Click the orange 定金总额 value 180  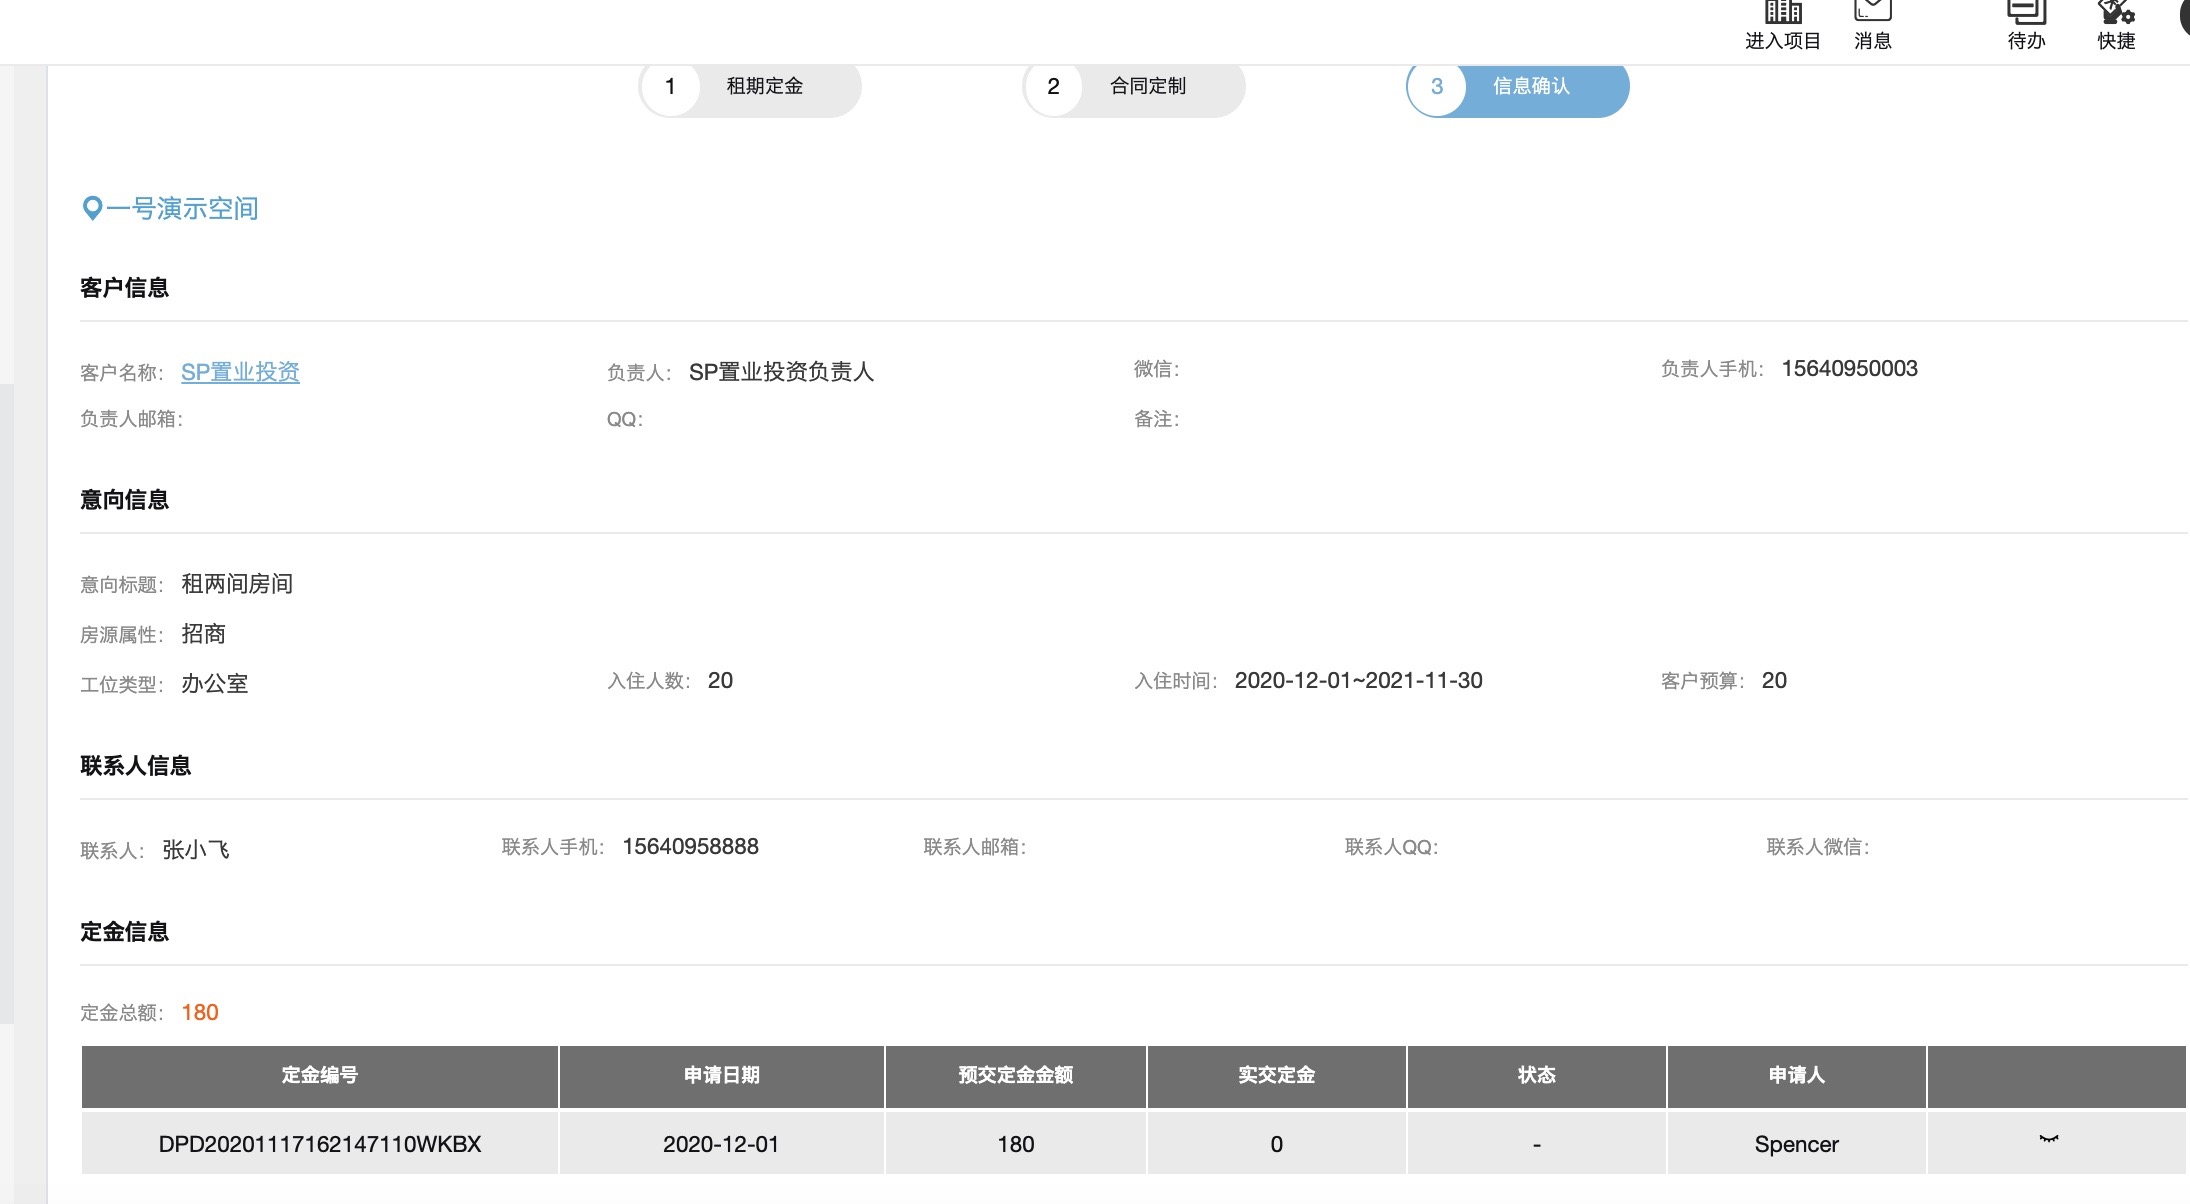pos(200,1012)
